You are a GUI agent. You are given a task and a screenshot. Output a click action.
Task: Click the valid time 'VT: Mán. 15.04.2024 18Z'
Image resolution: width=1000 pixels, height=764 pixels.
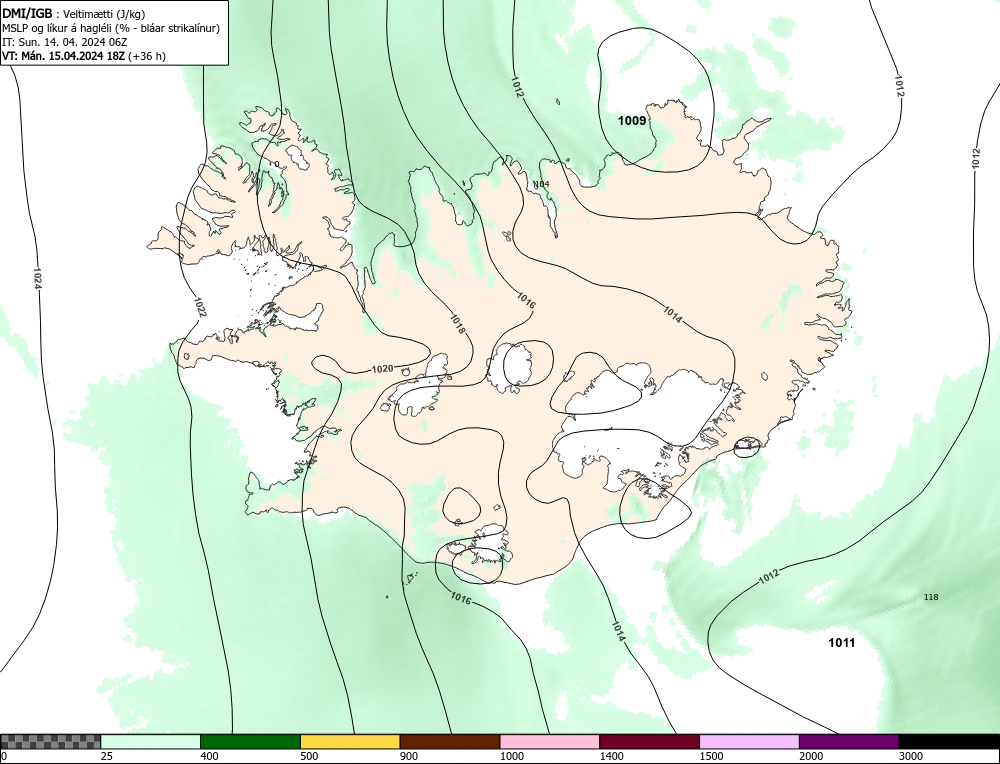64,55
